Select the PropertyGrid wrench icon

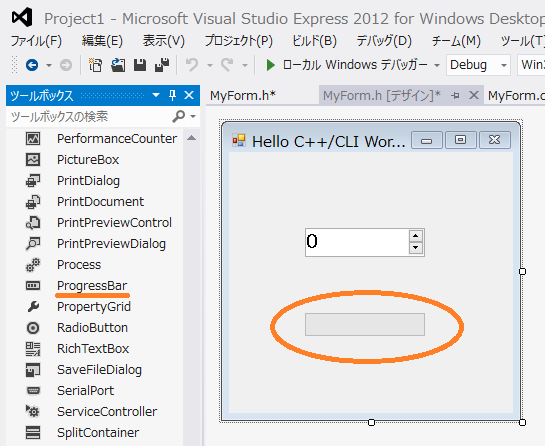pyautogui.click(x=33, y=307)
